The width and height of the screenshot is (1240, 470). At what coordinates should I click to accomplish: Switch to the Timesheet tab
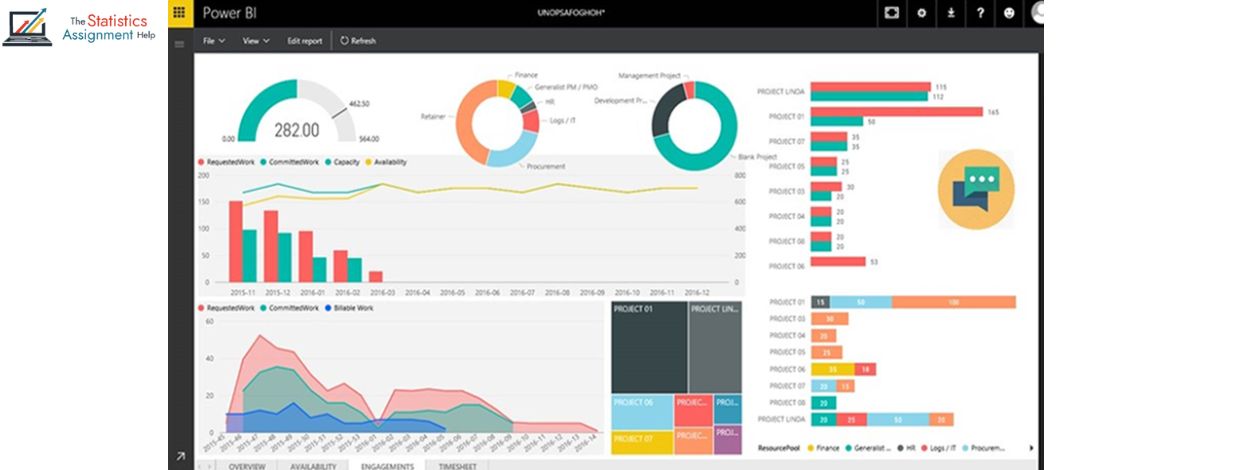(456, 465)
